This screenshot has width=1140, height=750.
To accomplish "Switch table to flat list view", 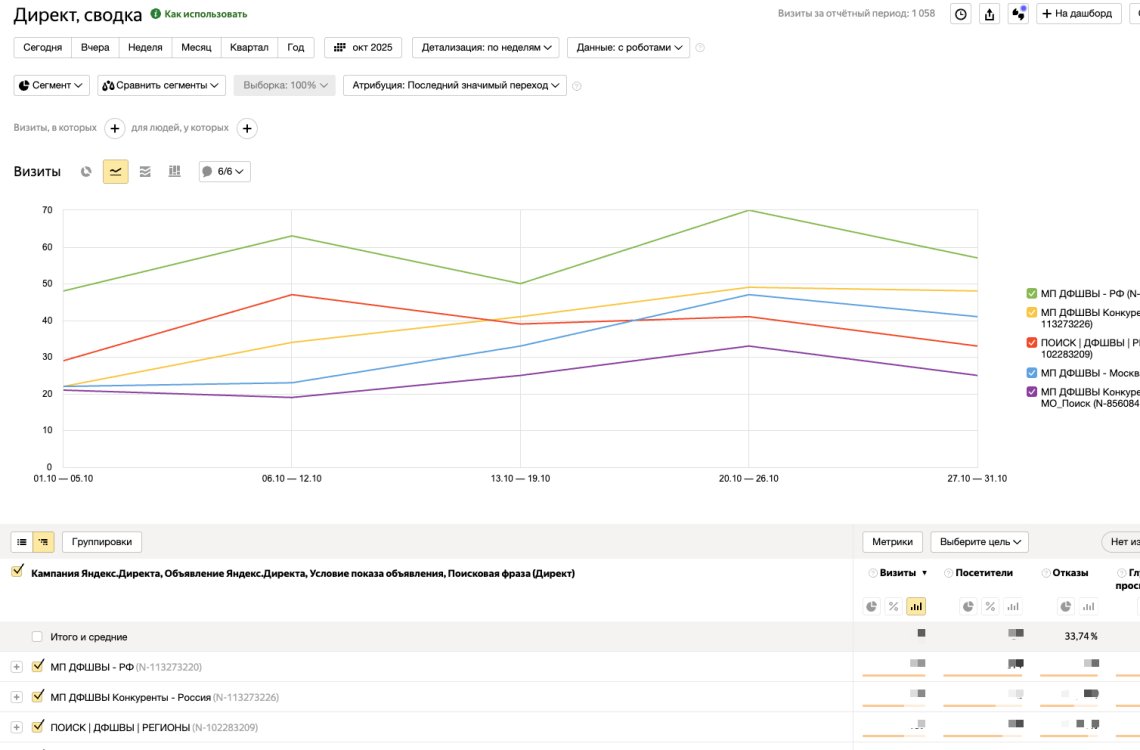I will tap(22, 541).
